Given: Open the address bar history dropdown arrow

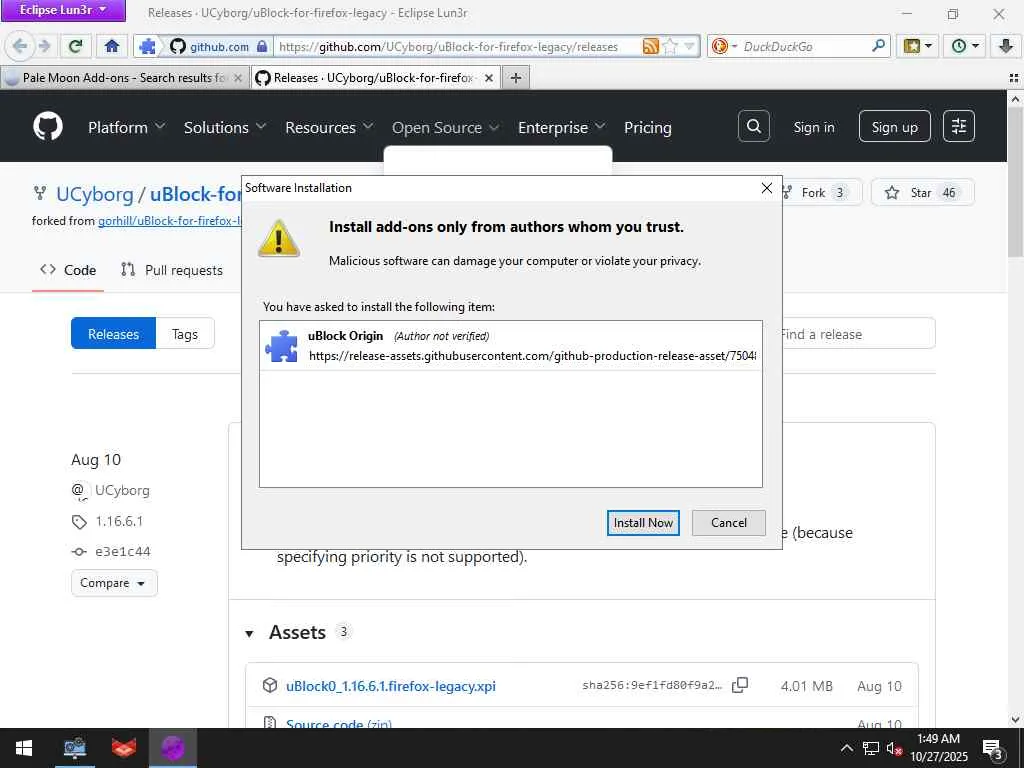Looking at the screenshot, I should pos(690,46).
